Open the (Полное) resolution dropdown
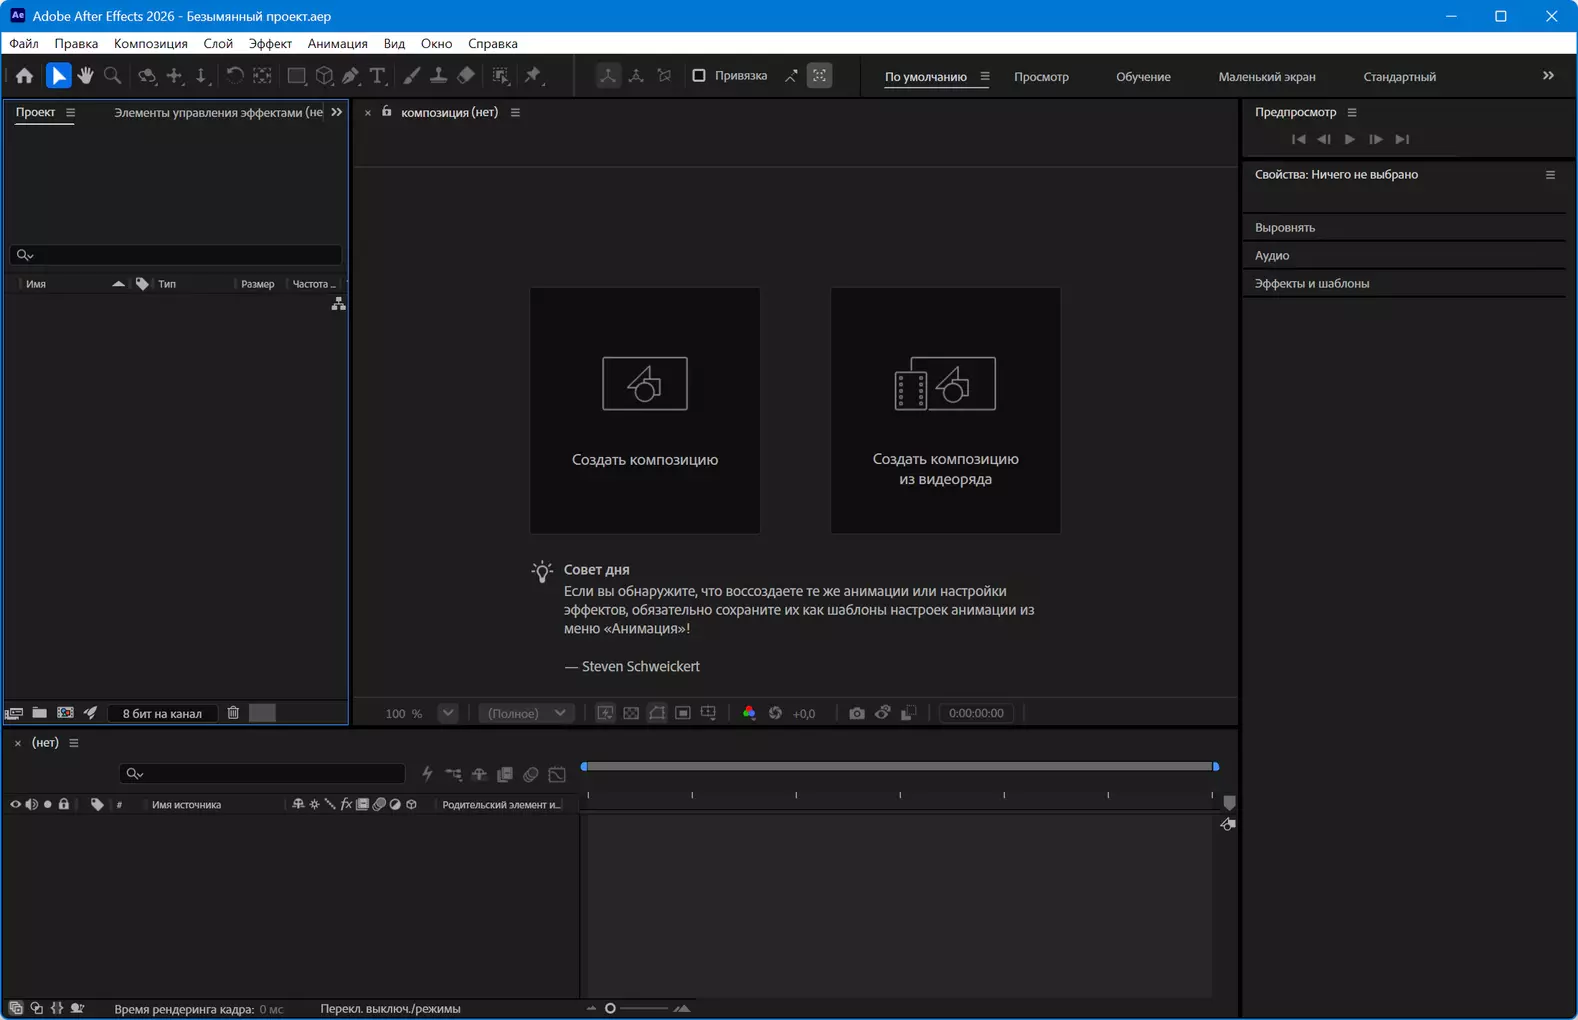Screen dimensions: 1578x1020 [x=527, y=713]
